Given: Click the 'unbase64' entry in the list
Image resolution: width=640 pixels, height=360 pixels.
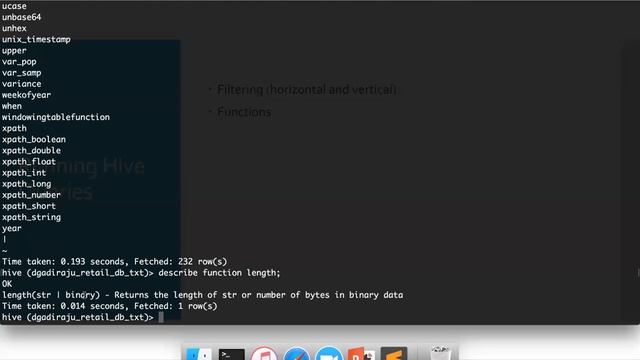Looking at the screenshot, I should 22,17.
